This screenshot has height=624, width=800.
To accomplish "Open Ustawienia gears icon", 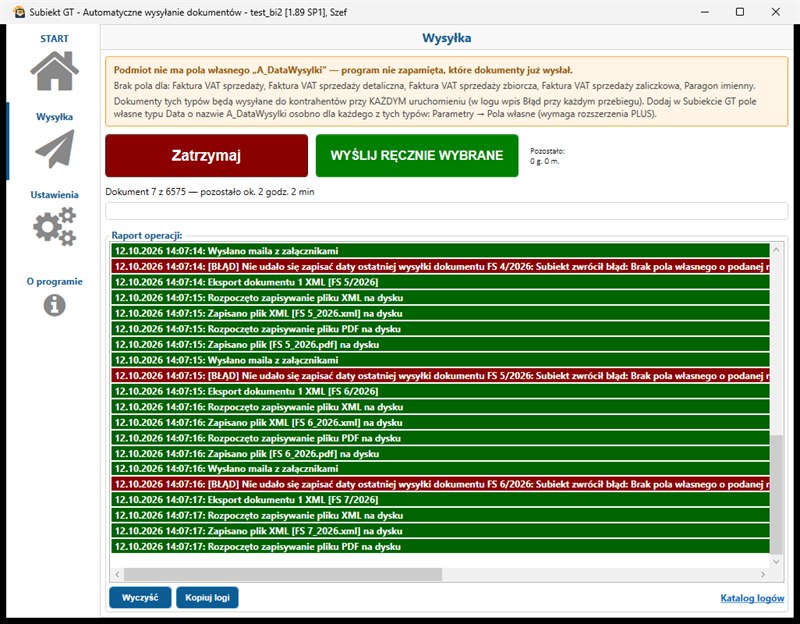I will point(55,227).
